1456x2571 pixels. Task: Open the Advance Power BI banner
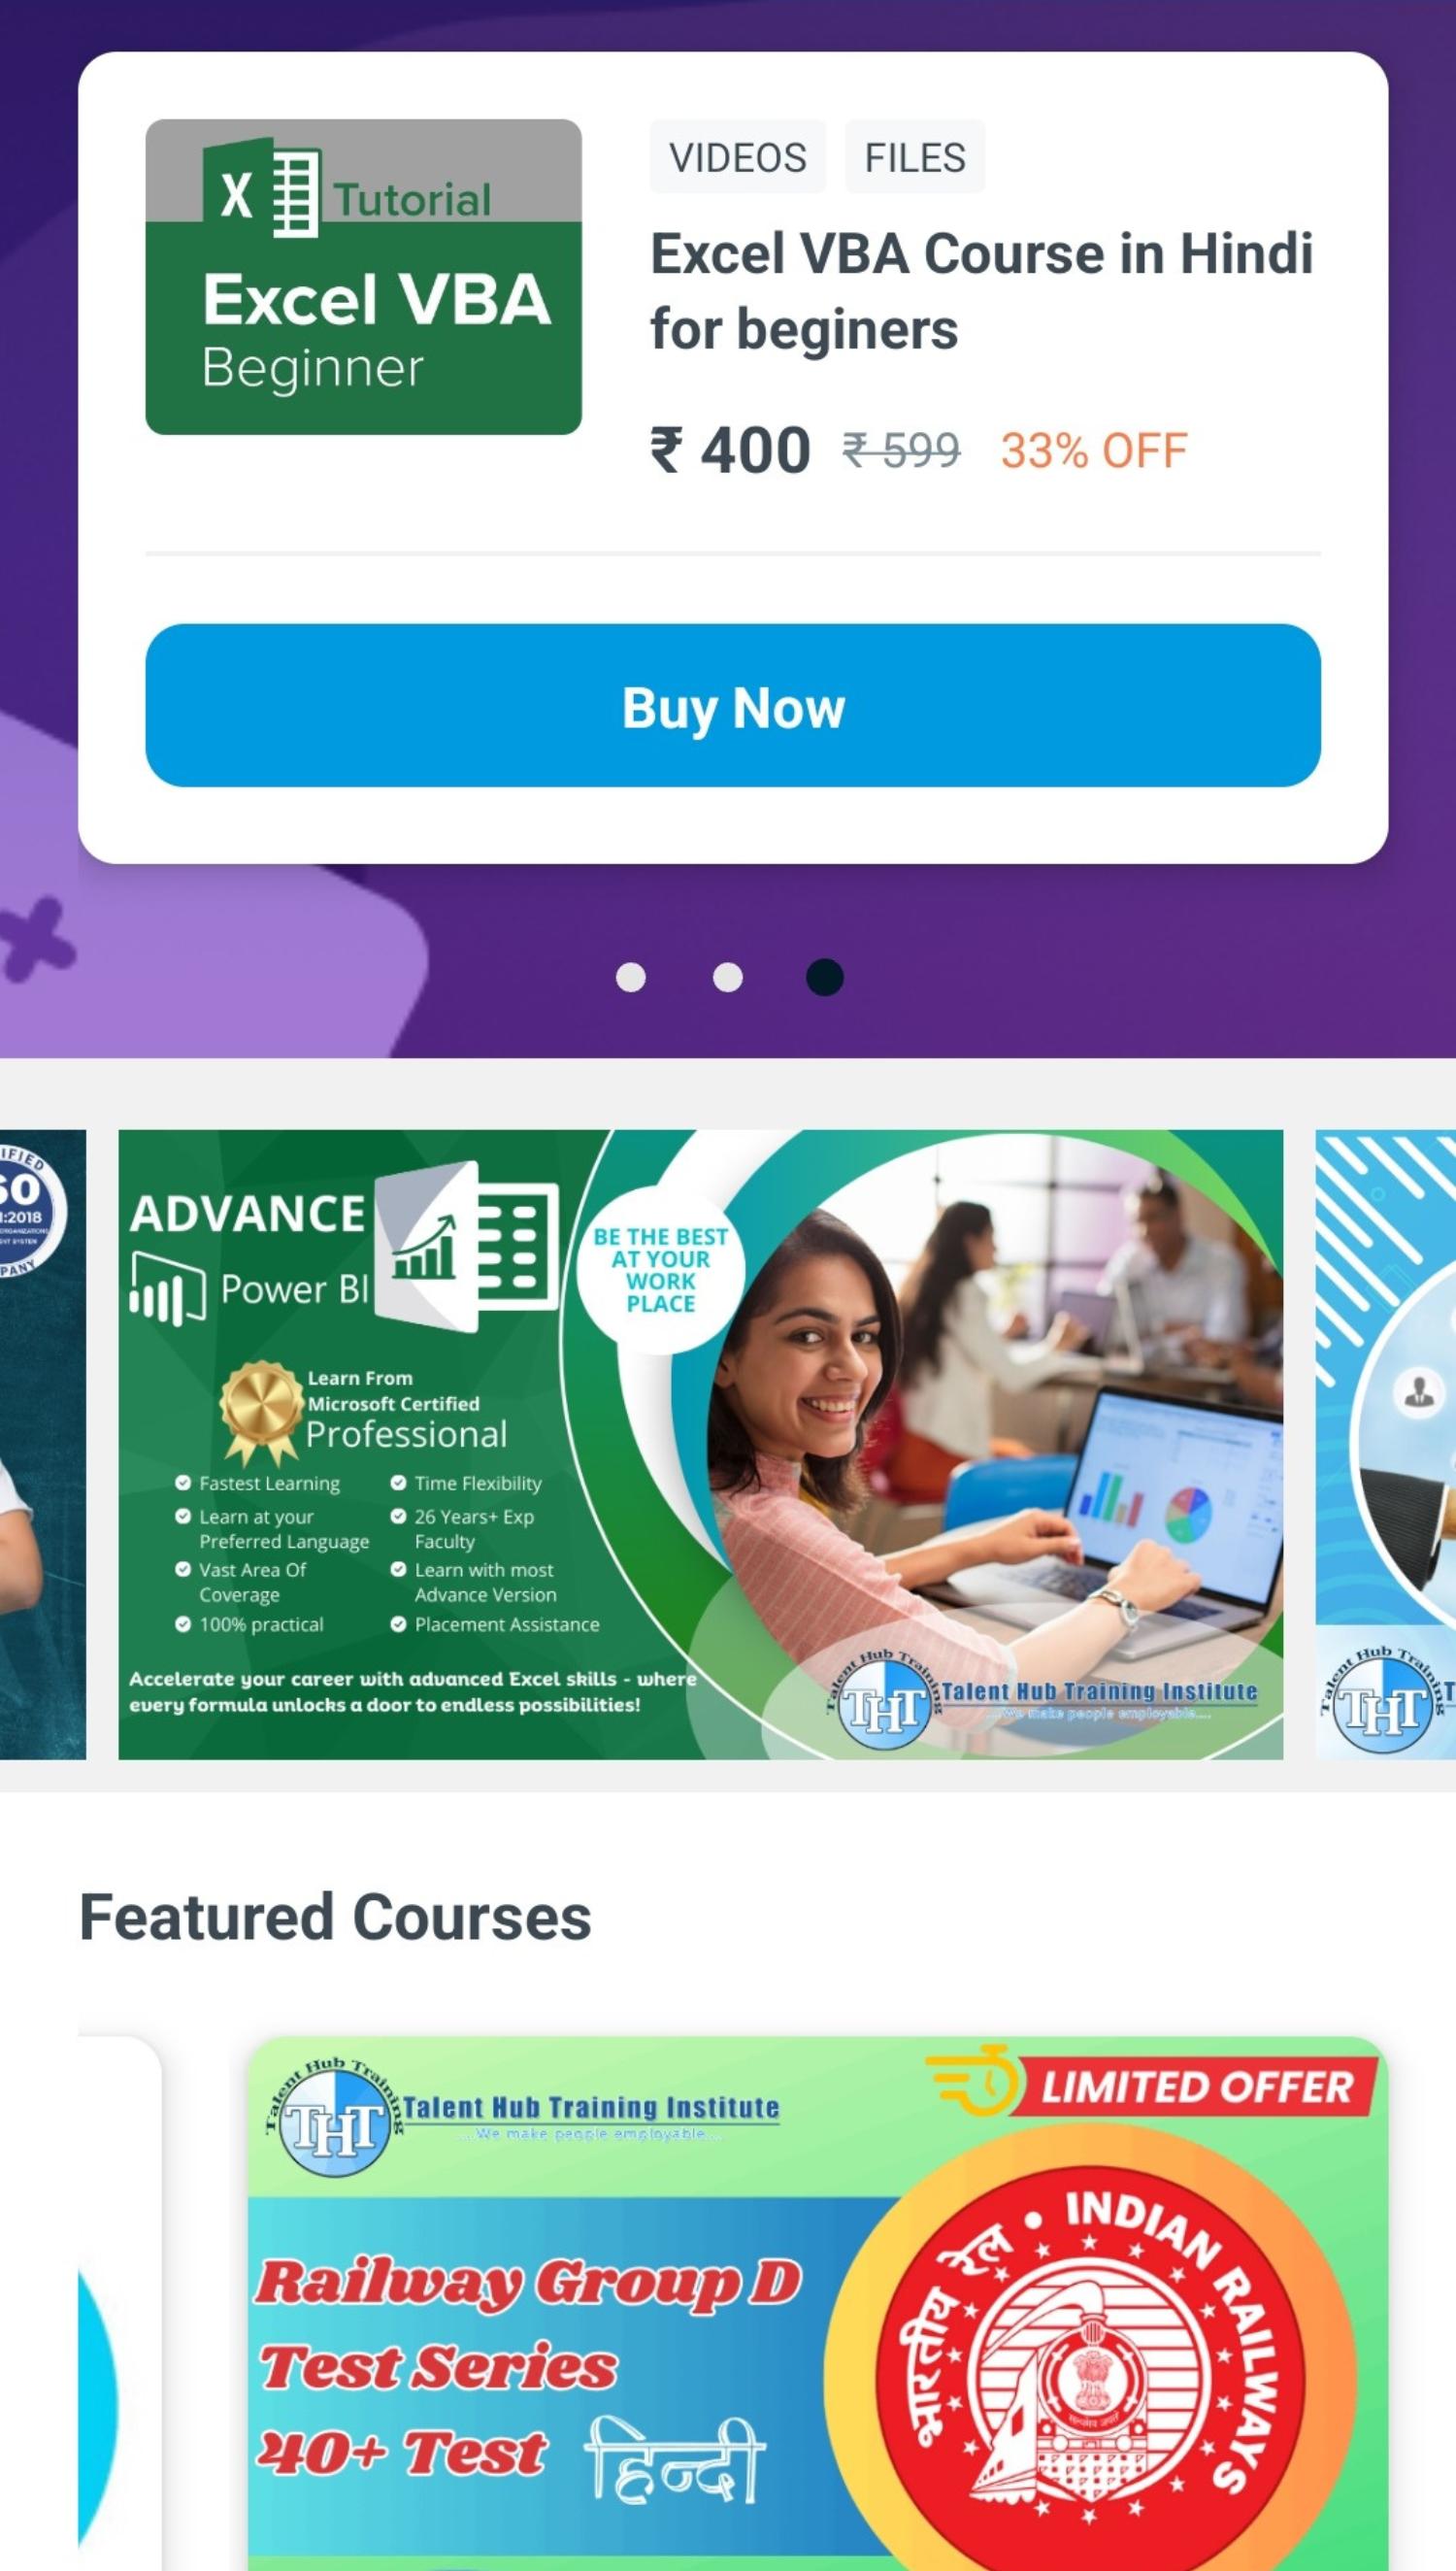coord(701,1445)
